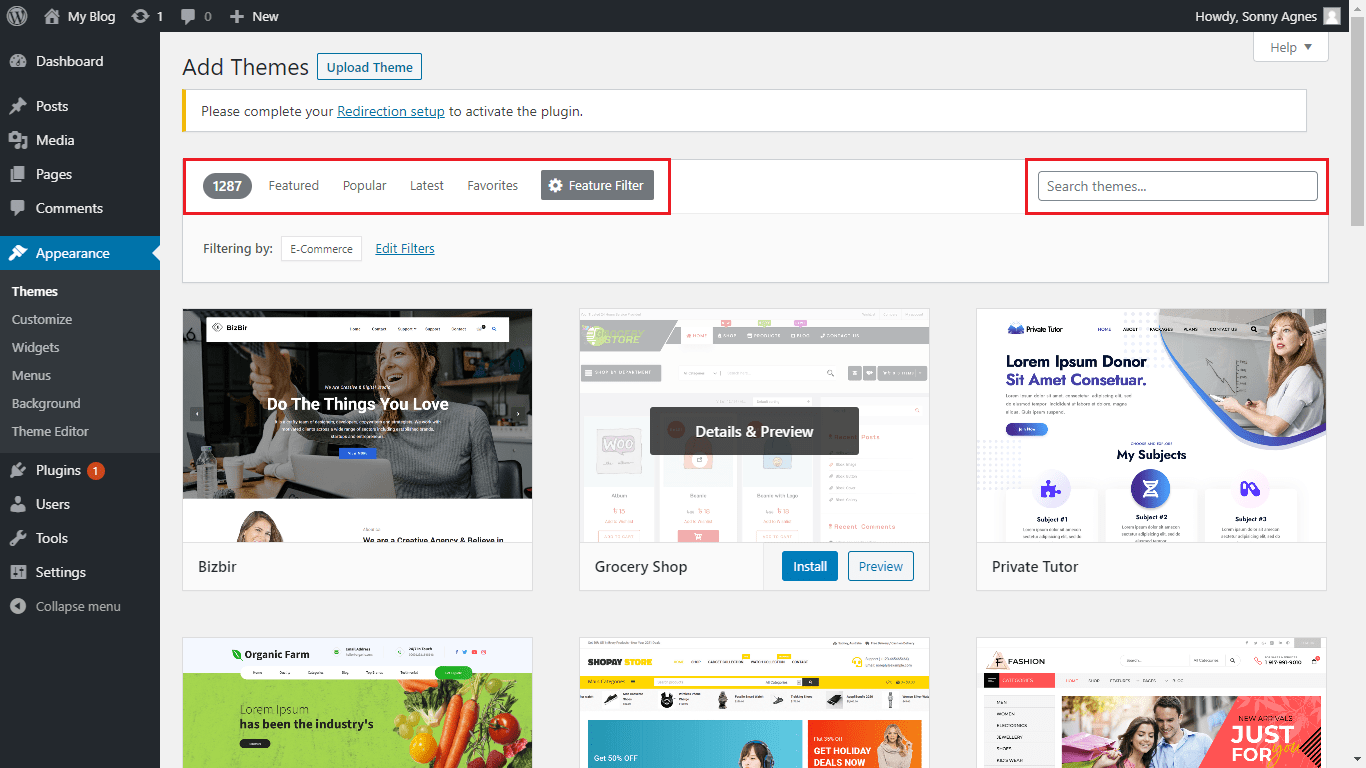Open the Feature Filter button
The height and width of the screenshot is (768, 1366).
[597, 185]
